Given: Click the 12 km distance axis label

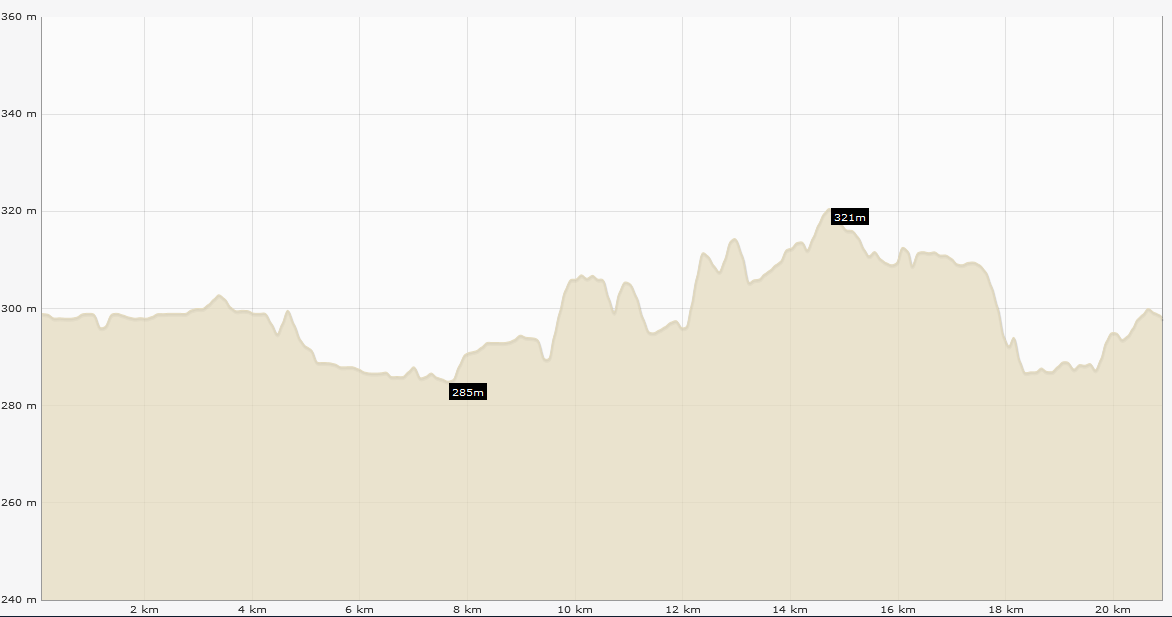Looking at the screenshot, I should click(x=682, y=609).
